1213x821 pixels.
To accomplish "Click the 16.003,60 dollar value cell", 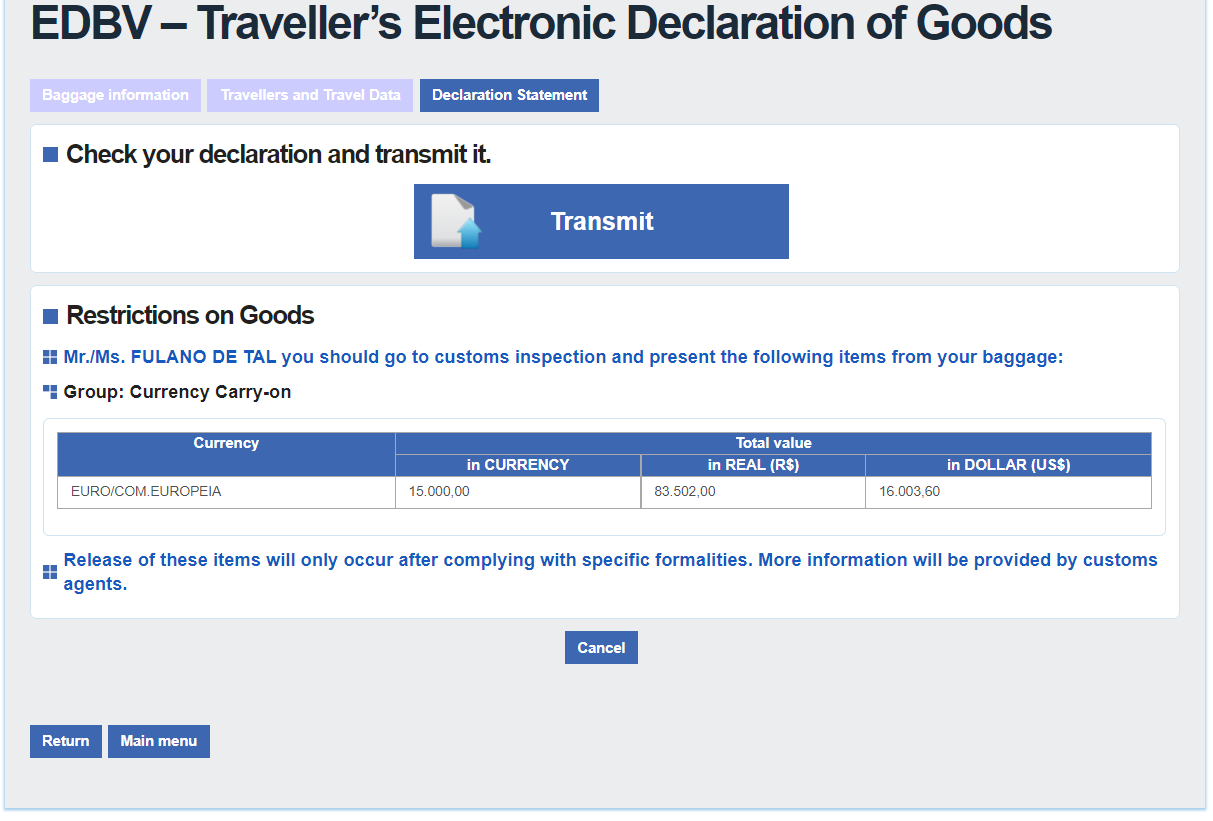I will pyautogui.click(x=1008, y=492).
